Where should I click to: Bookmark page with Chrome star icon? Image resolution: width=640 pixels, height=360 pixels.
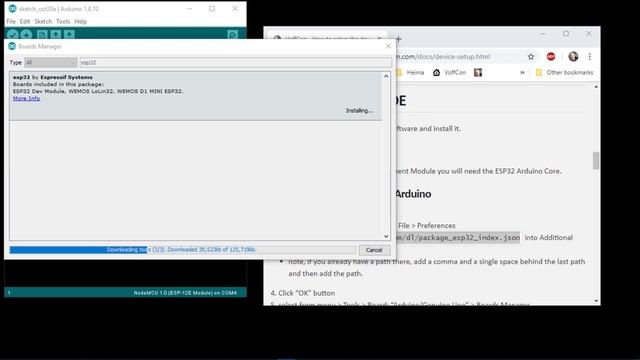tap(531, 57)
